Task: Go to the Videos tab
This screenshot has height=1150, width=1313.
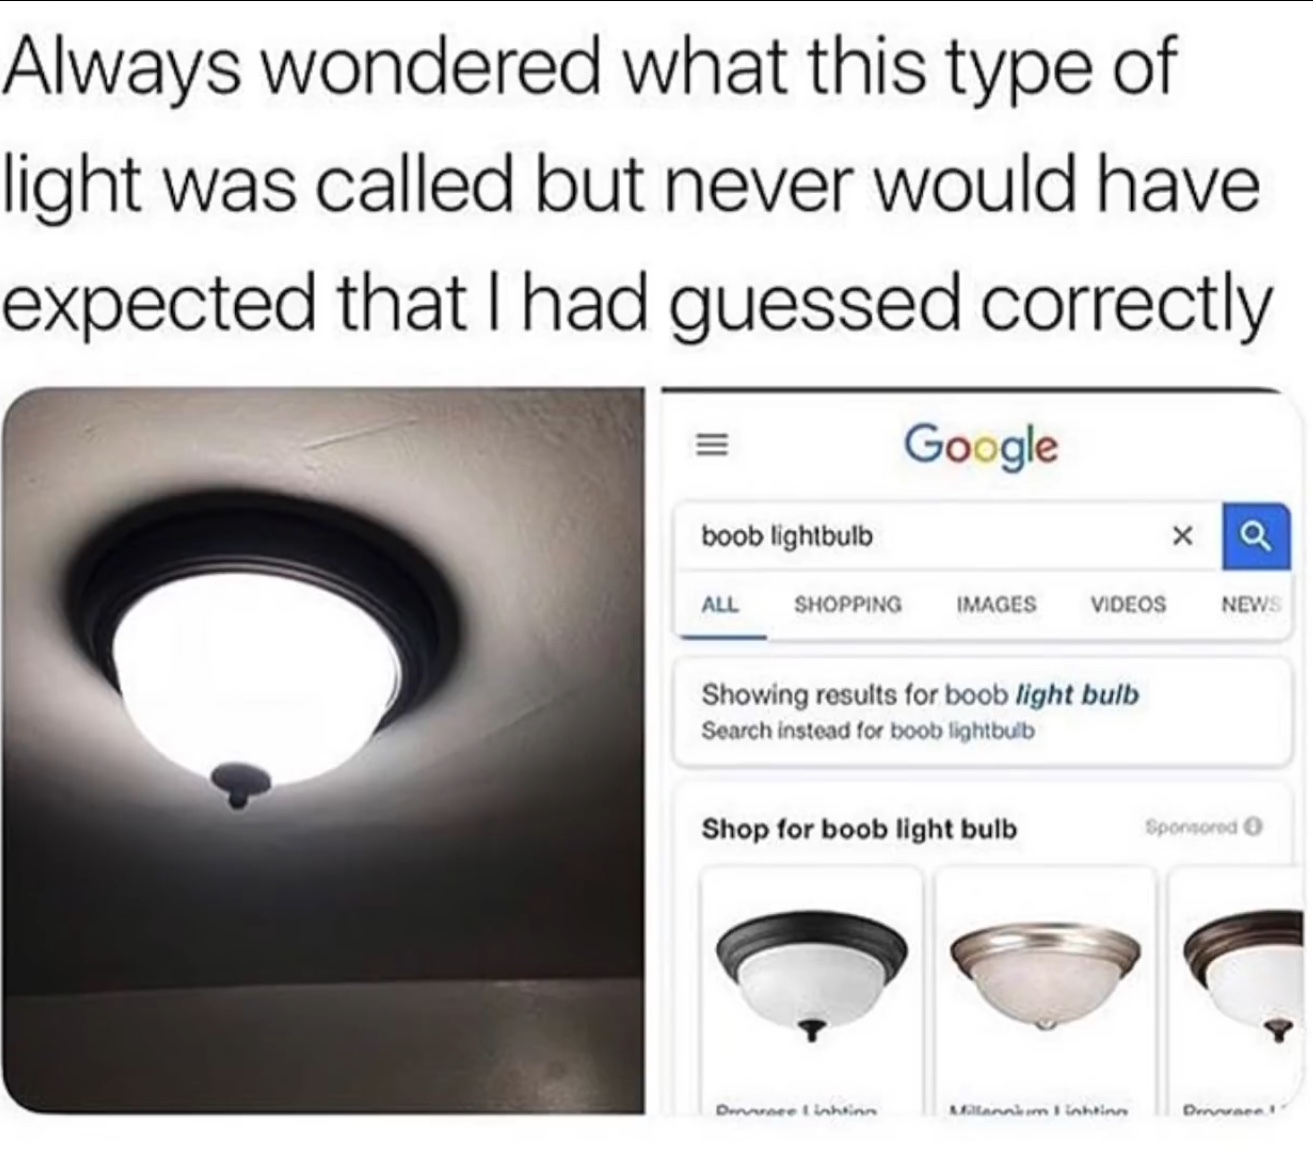Action: point(1128,604)
